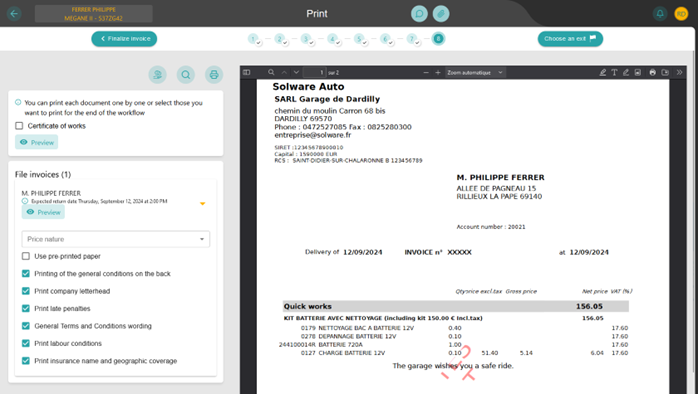Click Choose an exit button
The width and height of the screenshot is (698, 394).
[x=570, y=39]
